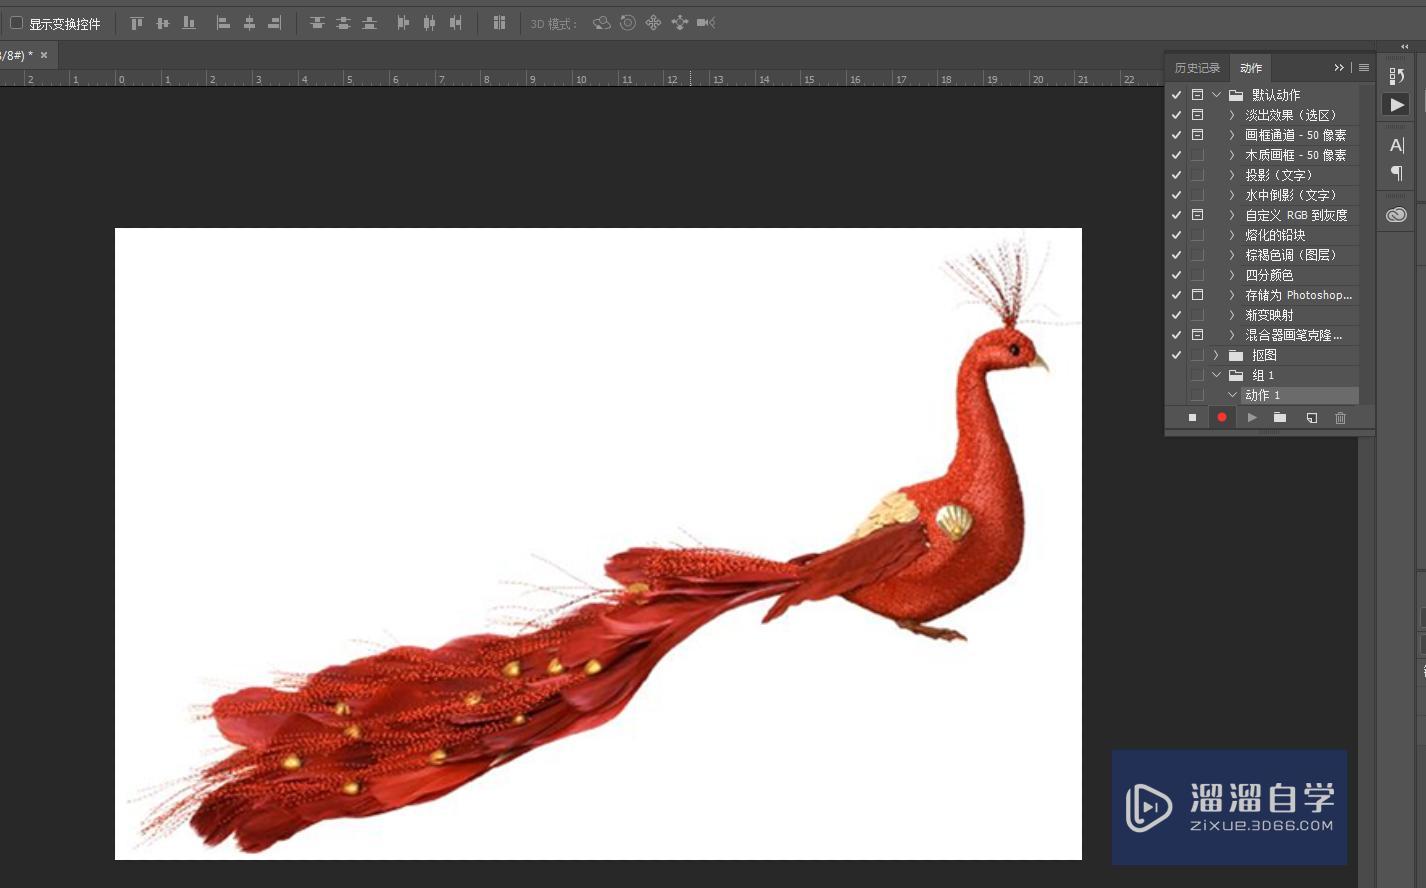Expand the 抠图 action set
The image size is (1426, 888).
(x=1217, y=355)
